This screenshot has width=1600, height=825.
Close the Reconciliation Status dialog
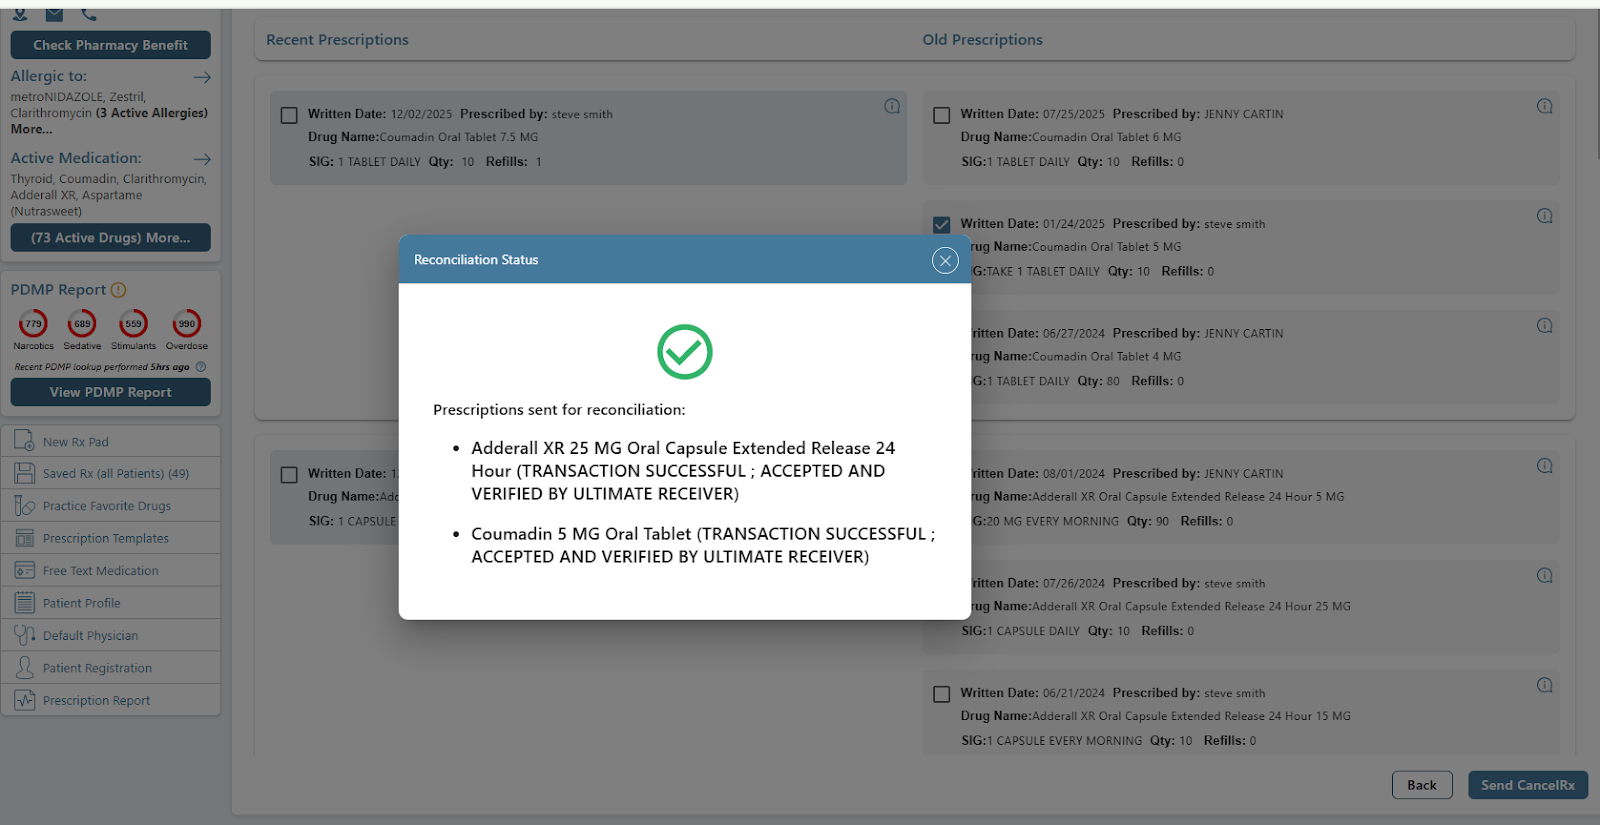tap(945, 261)
